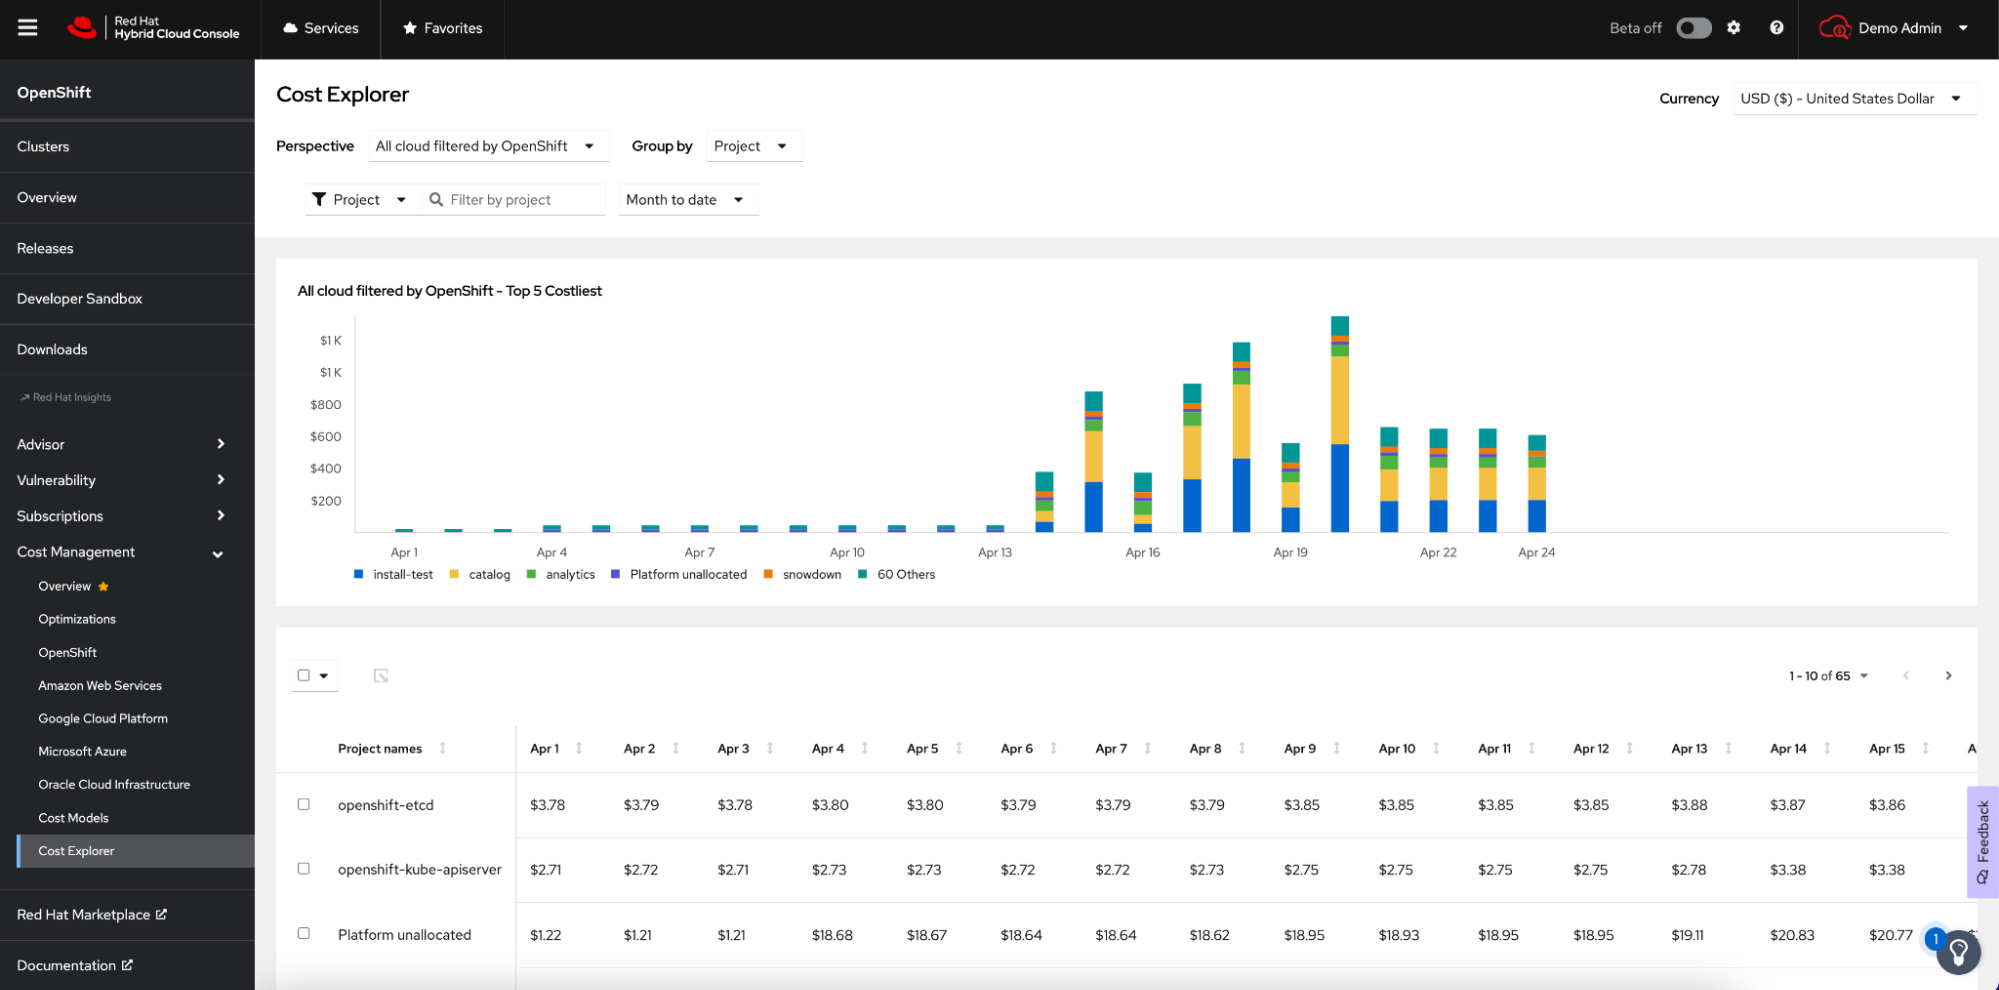Sort the Apr 8 column

1242,748
